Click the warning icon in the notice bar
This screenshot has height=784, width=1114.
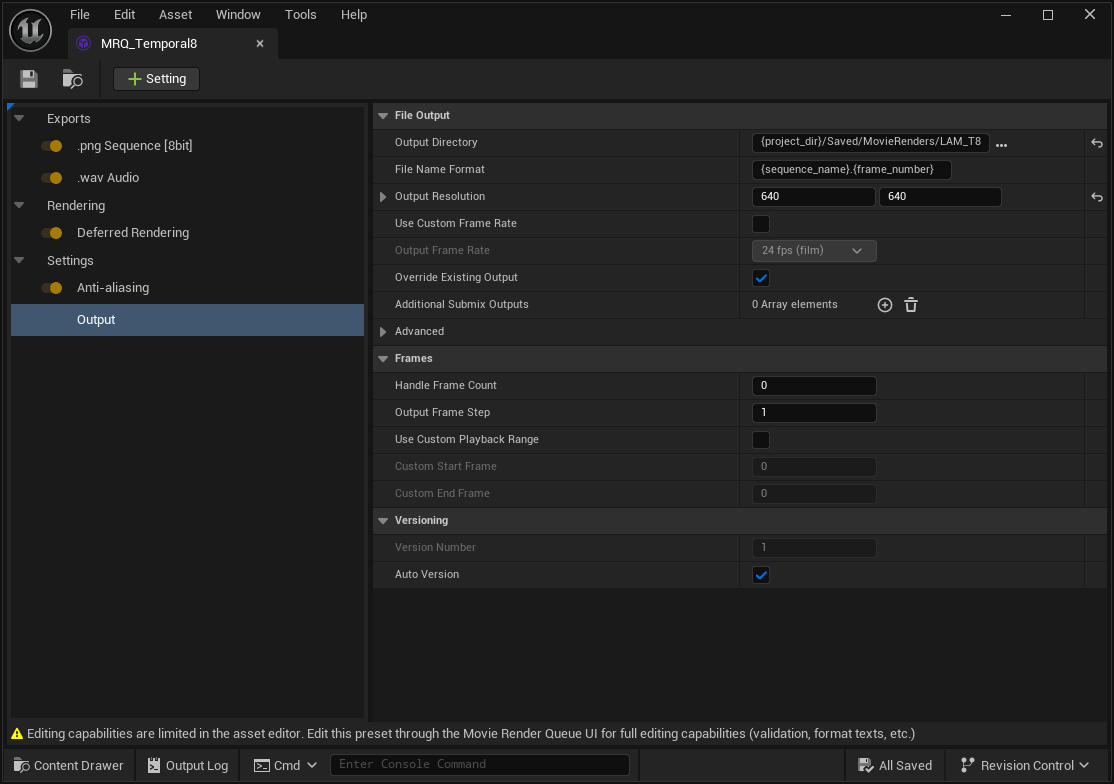tap(16, 734)
